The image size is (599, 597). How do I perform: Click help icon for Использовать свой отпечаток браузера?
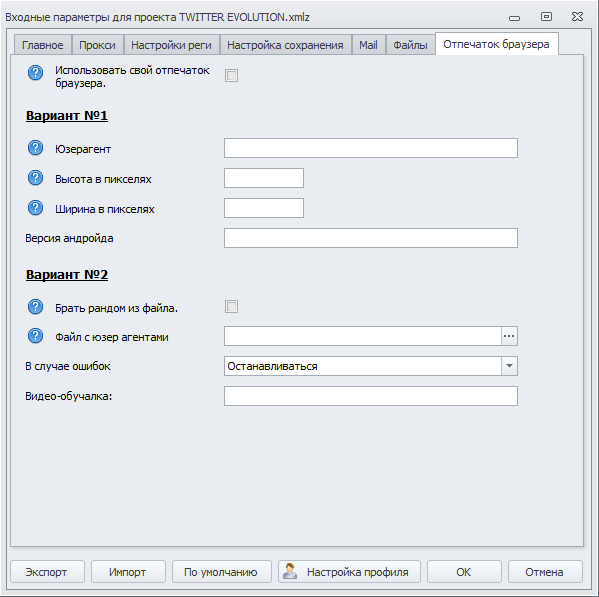(x=36, y=73)
